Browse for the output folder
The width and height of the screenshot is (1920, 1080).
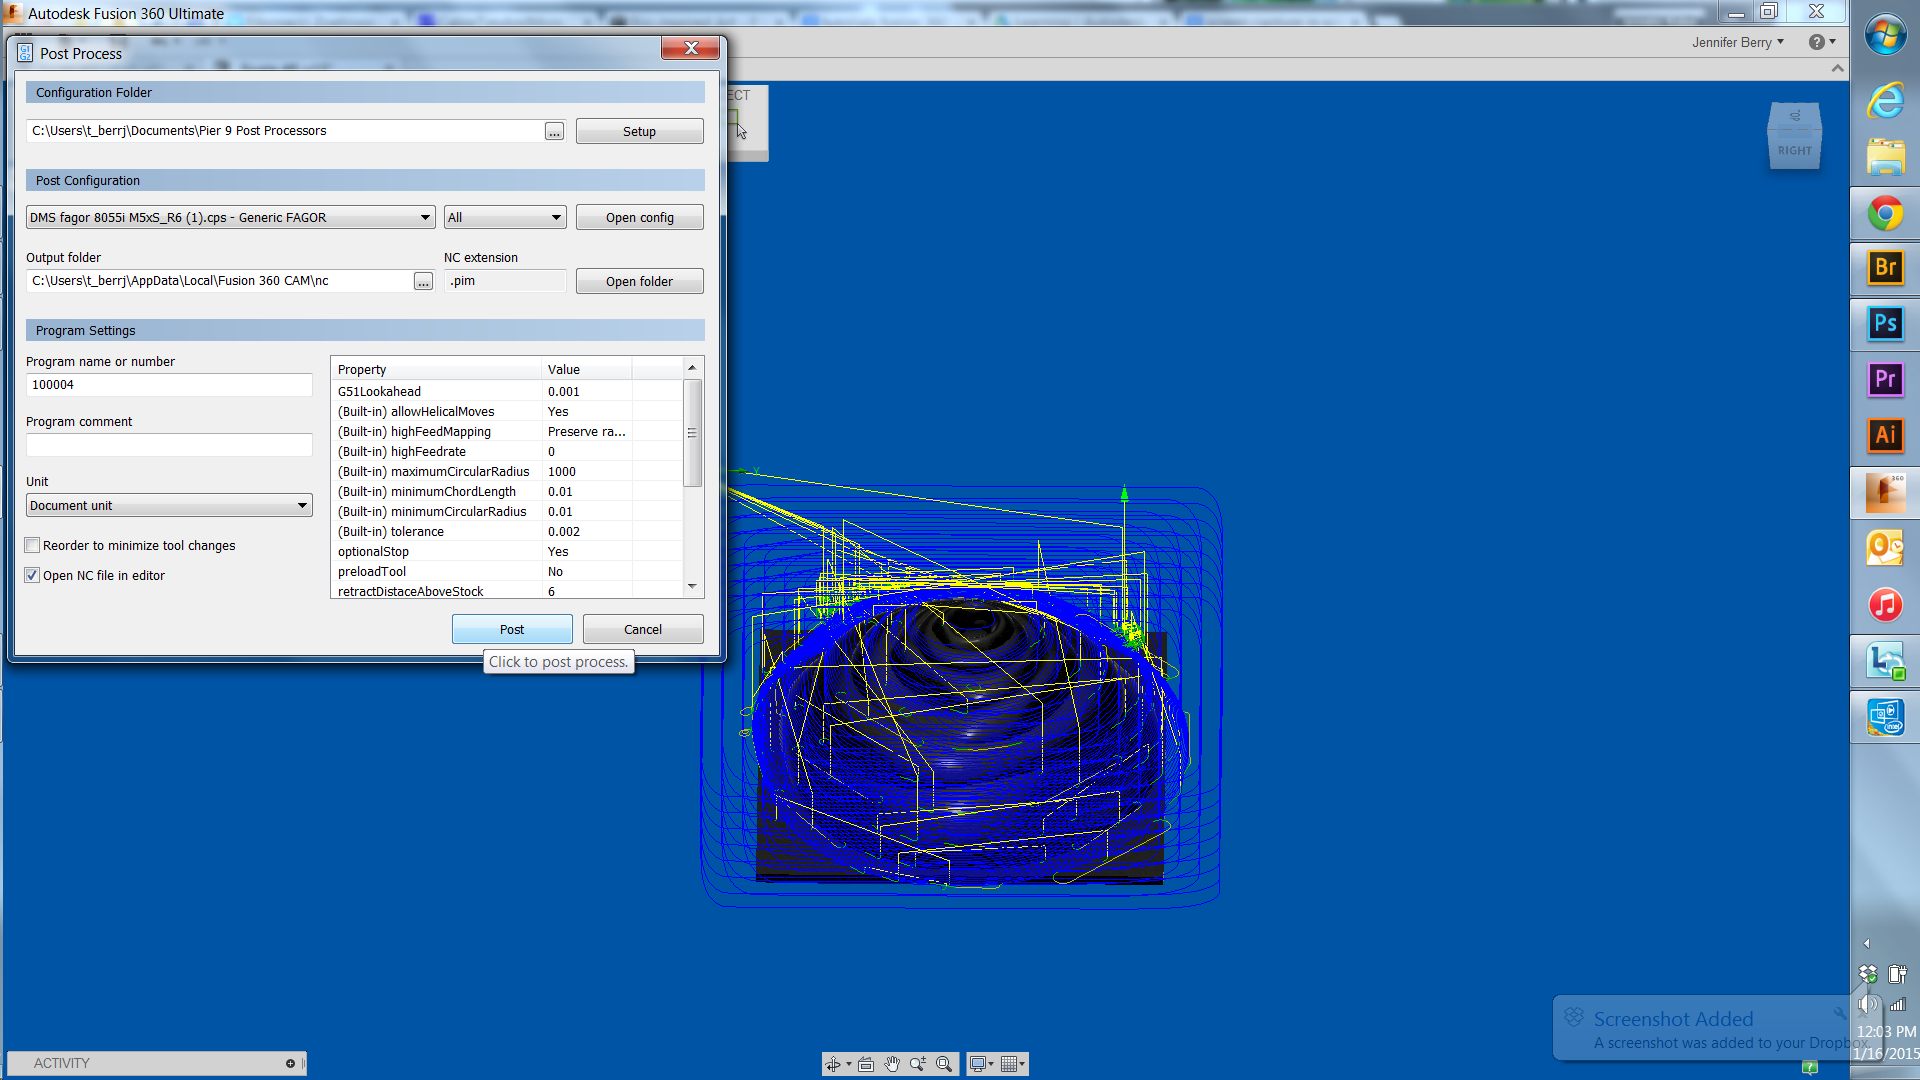(423, 281)
